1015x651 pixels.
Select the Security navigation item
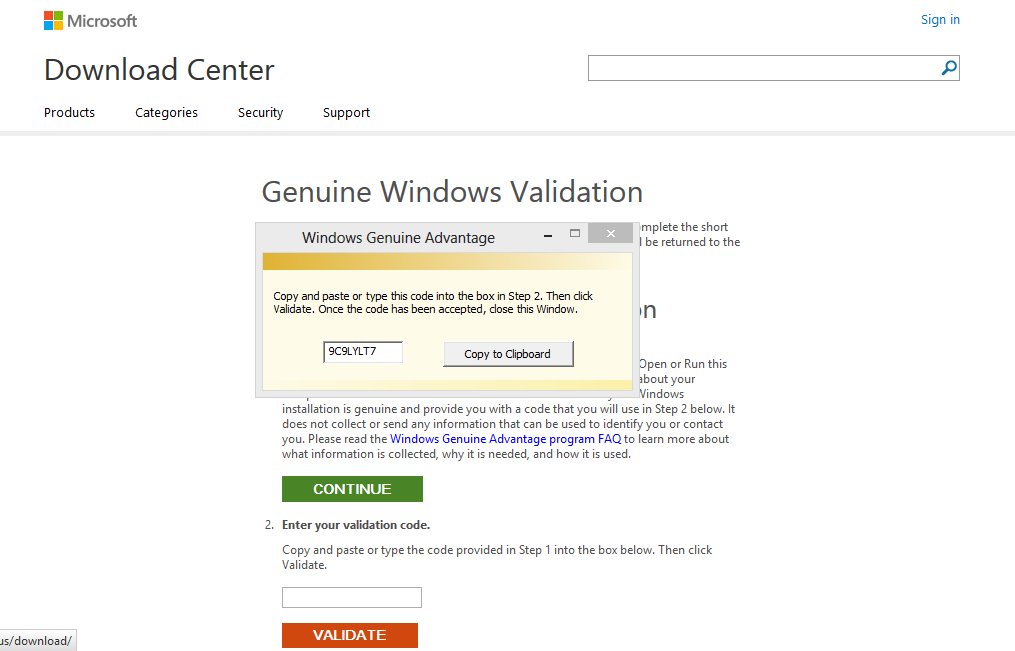pos(260,112)
